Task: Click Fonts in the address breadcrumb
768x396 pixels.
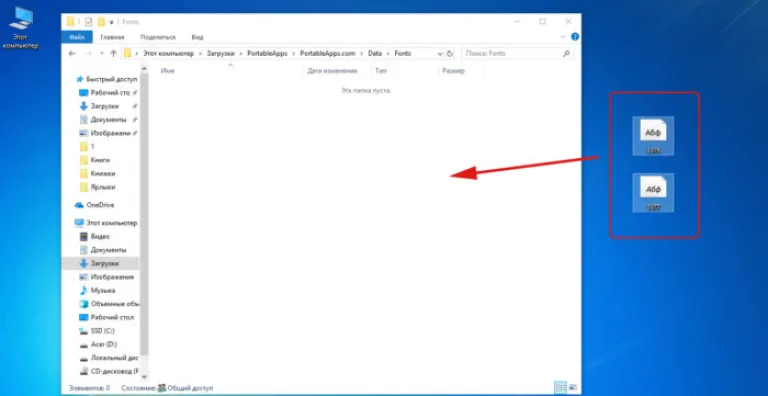Action: (403, 53)
